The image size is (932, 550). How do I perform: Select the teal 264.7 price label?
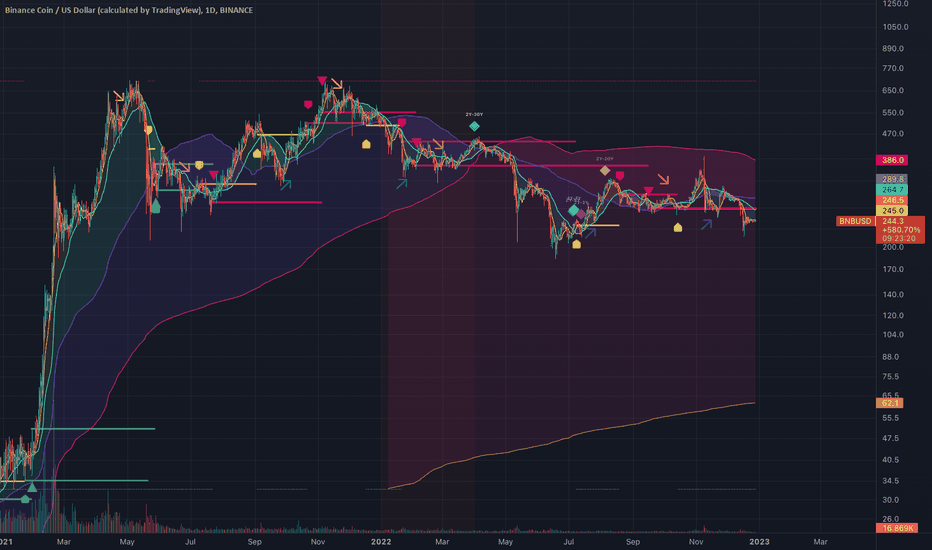[x=892, y=190]
